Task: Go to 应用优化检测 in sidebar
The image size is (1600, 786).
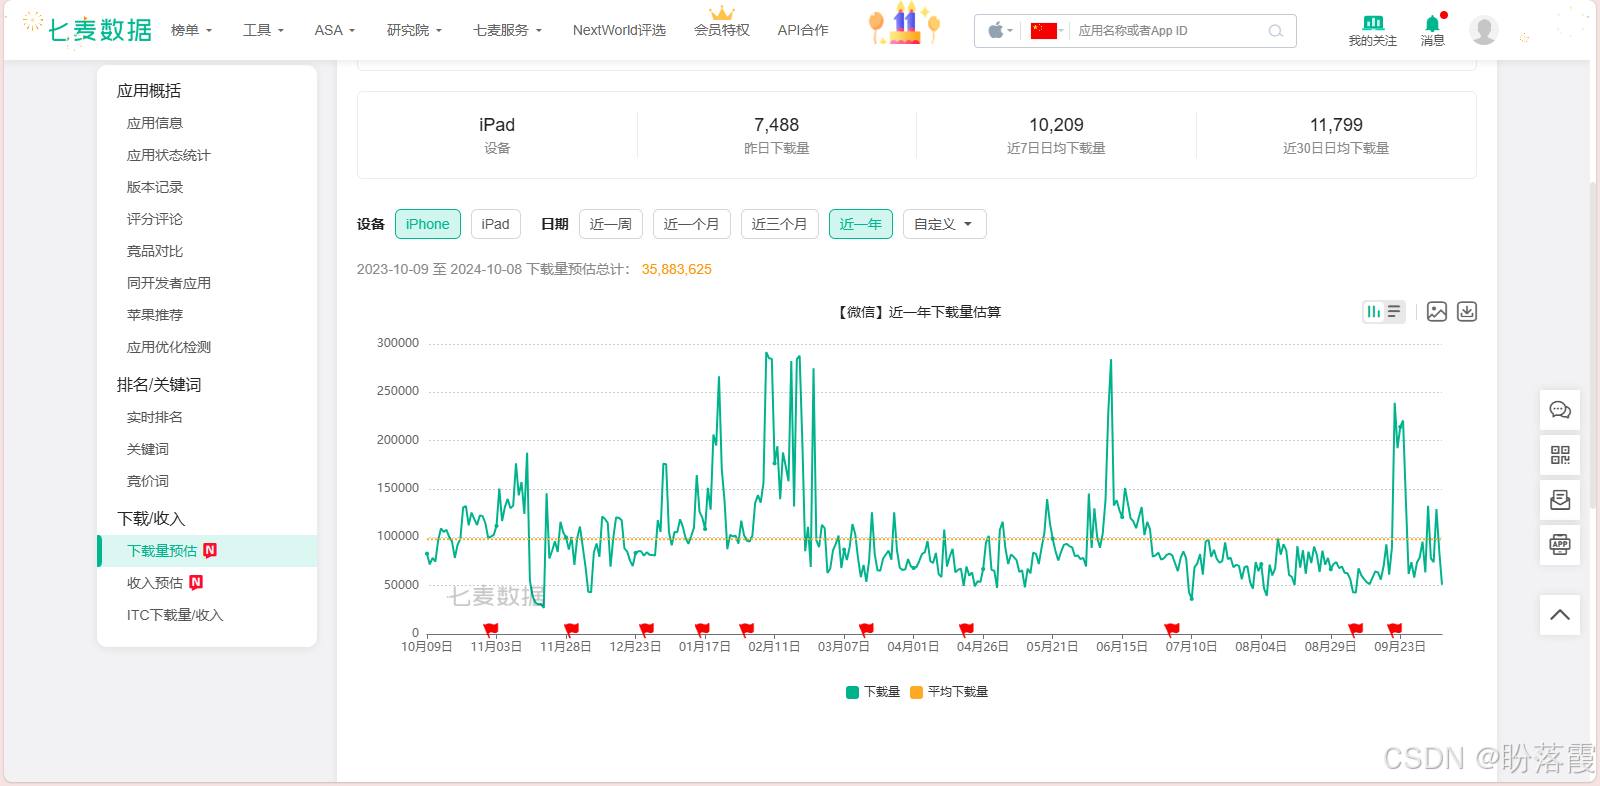Action: pyautogui.click(x=169, y=347)
